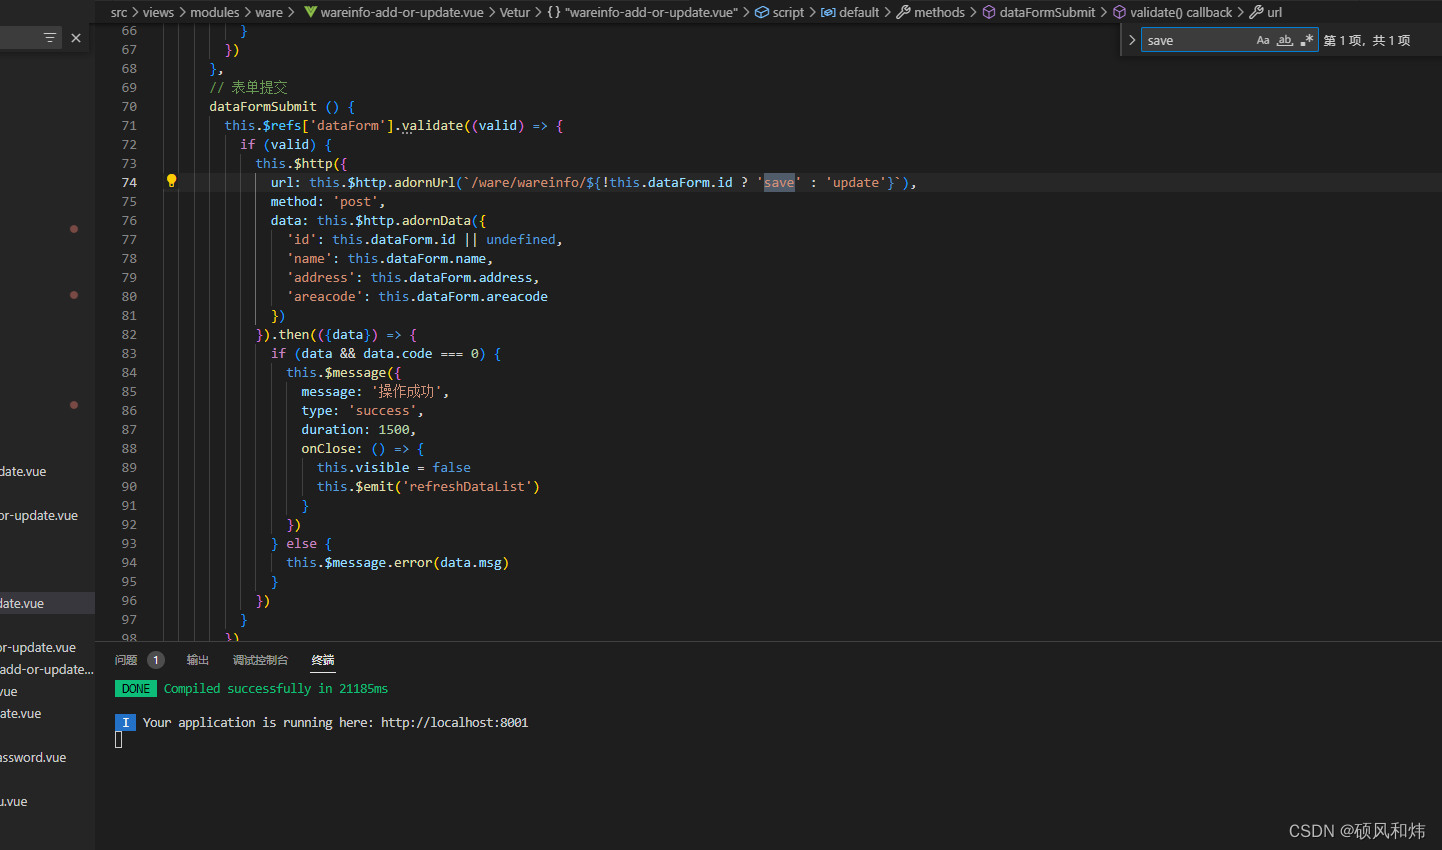This screenshot has width=1442, height=850.
Task: Click the 'refreshDataList' string on line 90
Action: [x=471, y=486]
